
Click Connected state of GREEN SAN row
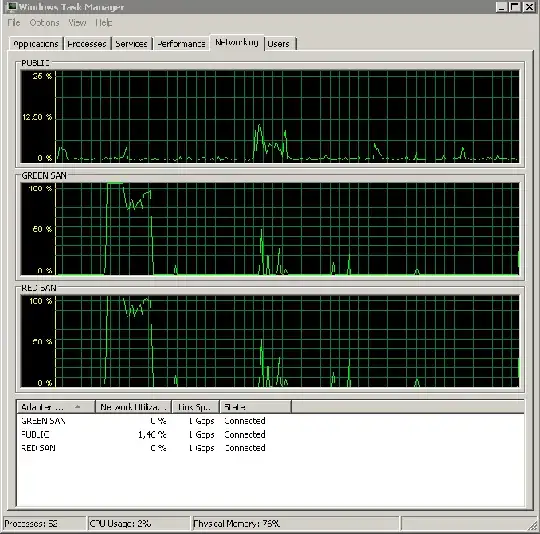[x=245, y=421]
